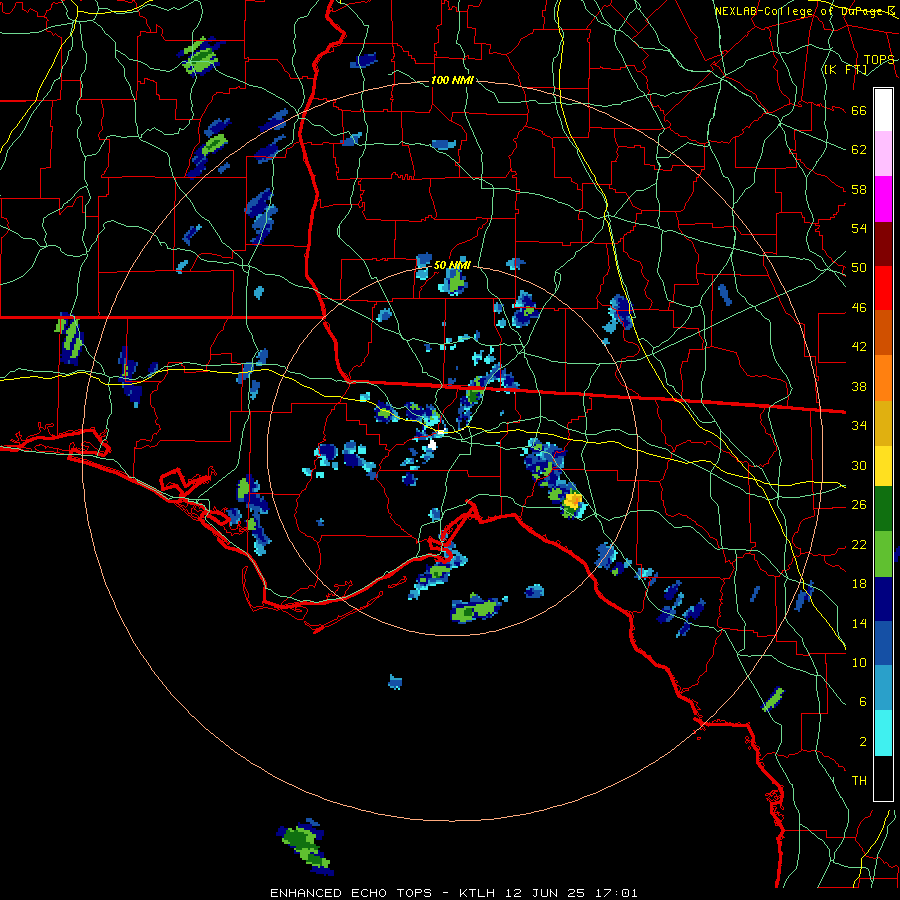Click the 42 legend value
This screenshot has width=900, height=900.
(859, 347)
